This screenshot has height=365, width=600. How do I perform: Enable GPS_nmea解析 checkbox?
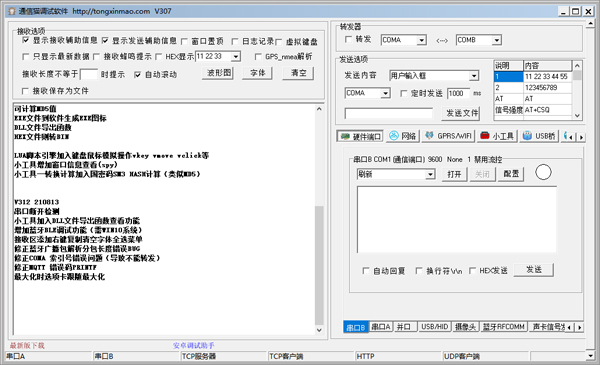258,57
